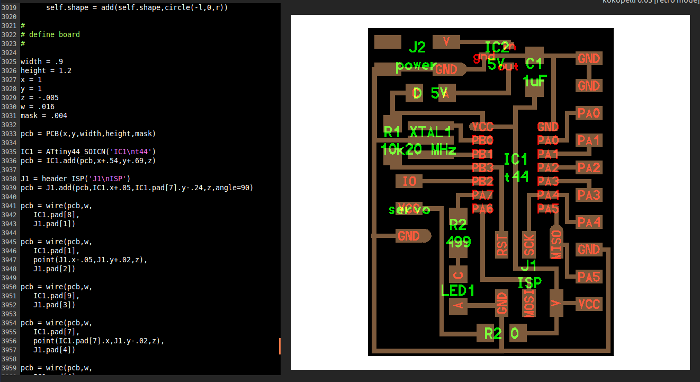Viewport: 700px width, 382px height.
Task: Click the 'servo' label on the board
Action: point(409,209)
